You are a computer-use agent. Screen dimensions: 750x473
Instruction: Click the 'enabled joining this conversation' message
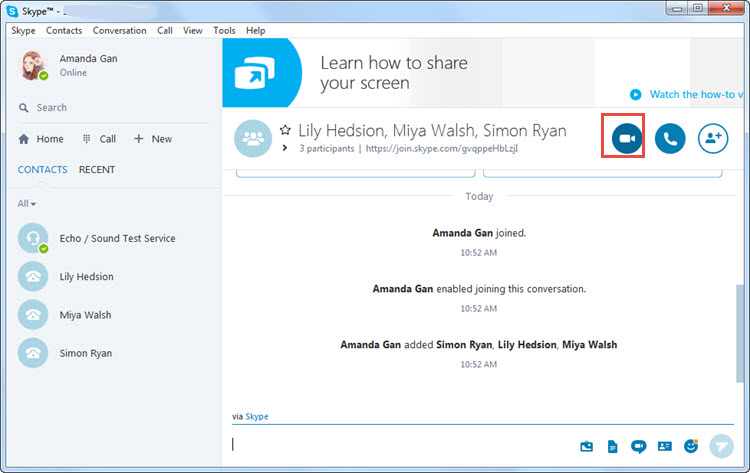pos(479,289)
